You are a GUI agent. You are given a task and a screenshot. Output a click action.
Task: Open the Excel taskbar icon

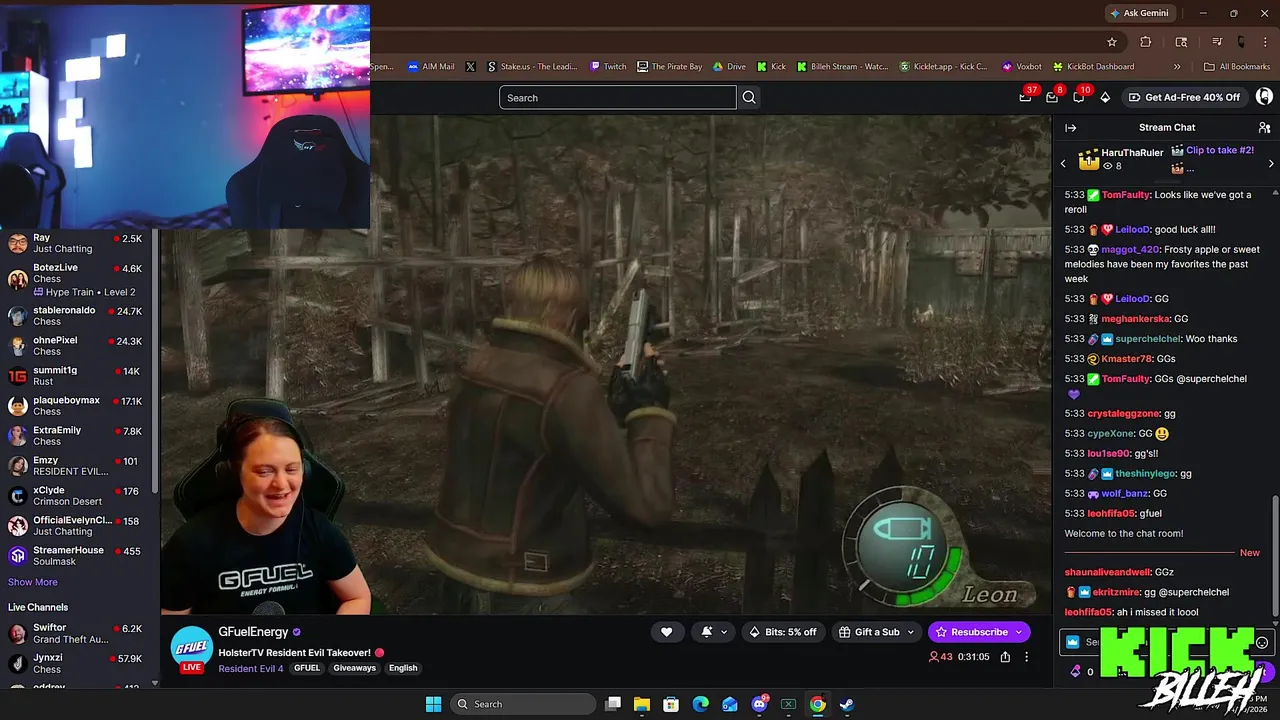tap(788, 704)
